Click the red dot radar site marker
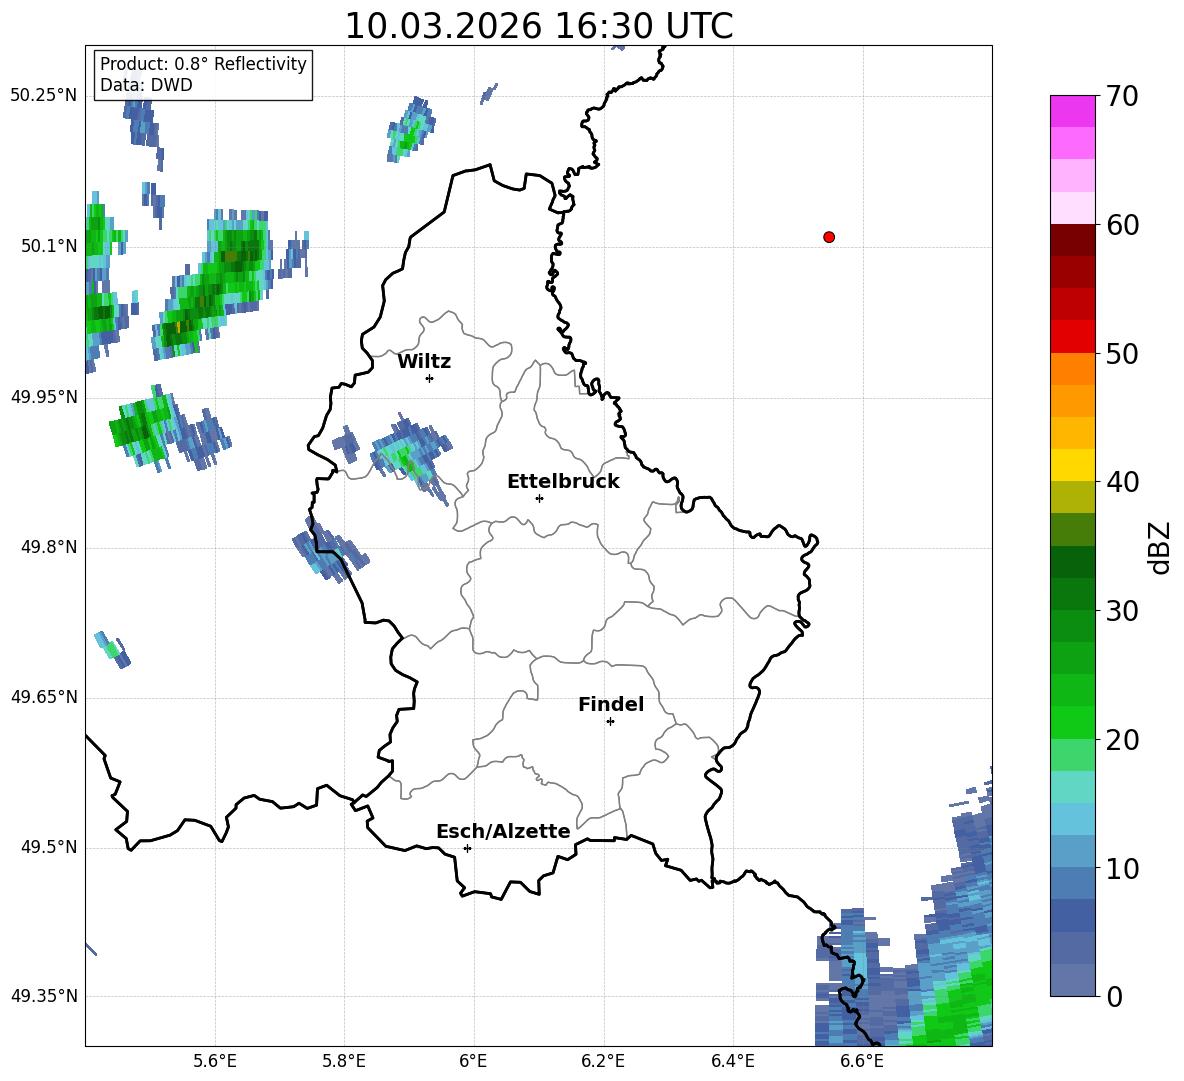 click(x=829, y=237)
